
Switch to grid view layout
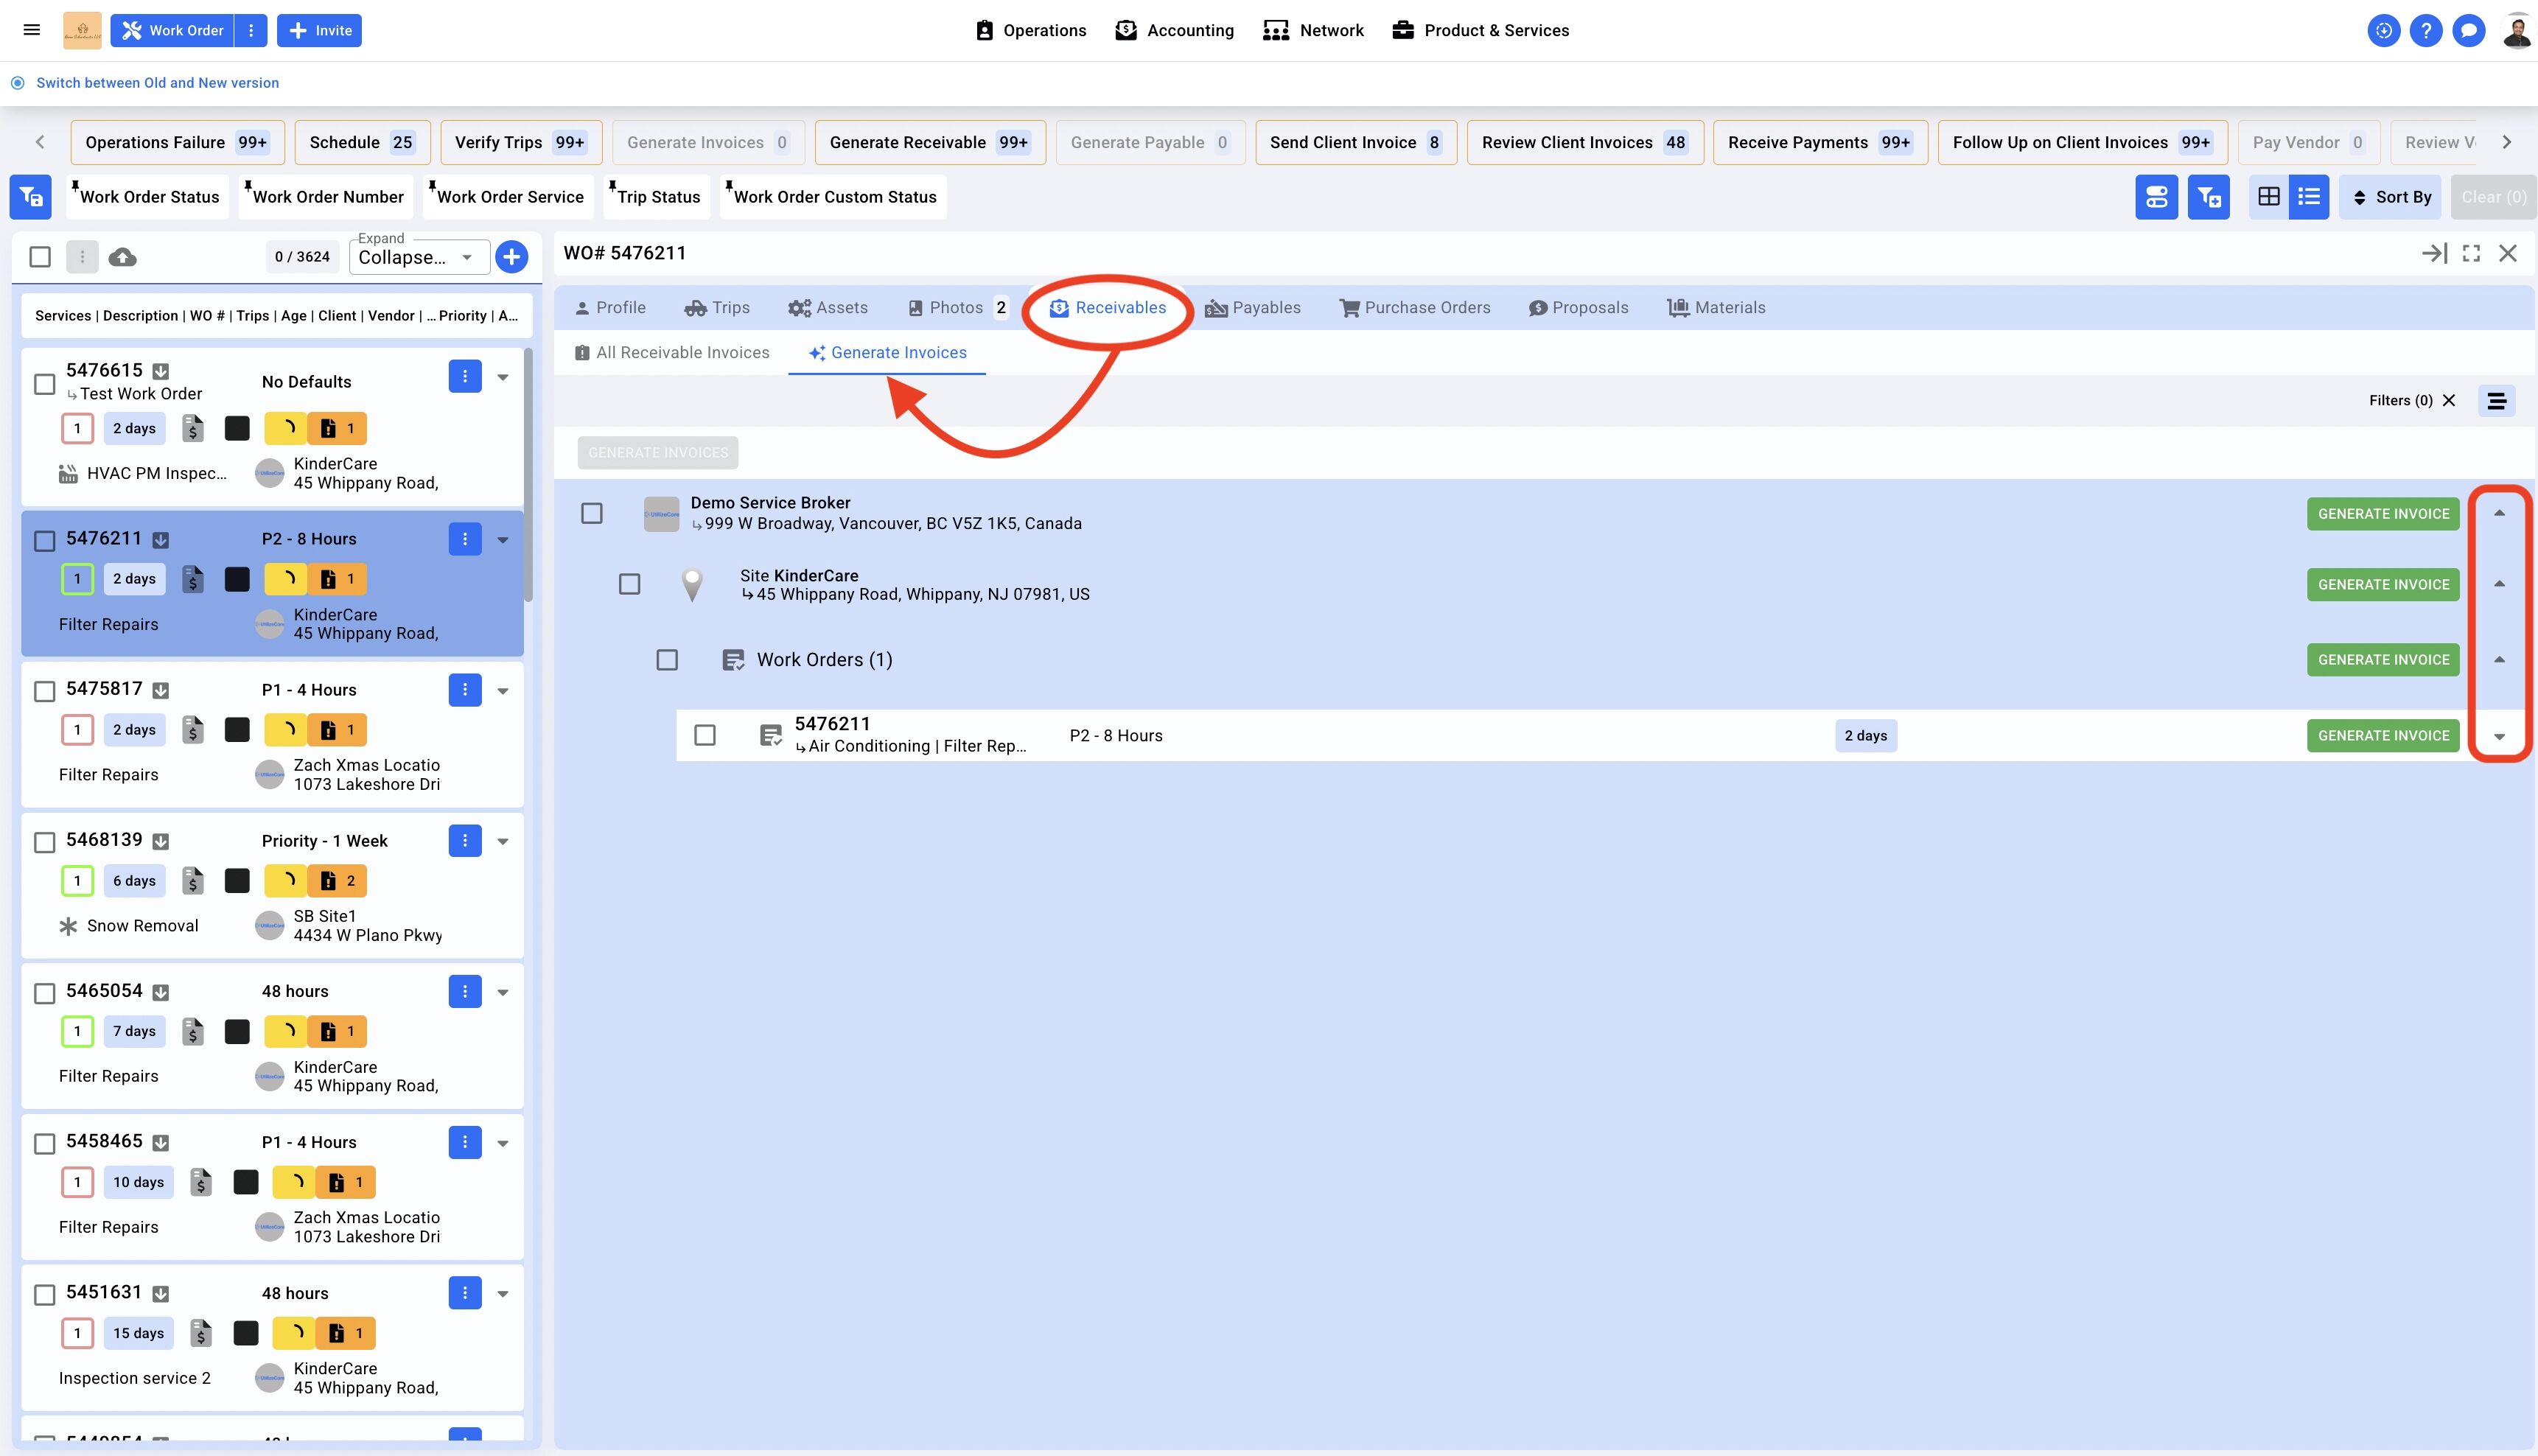click(x=2268, y=197)
